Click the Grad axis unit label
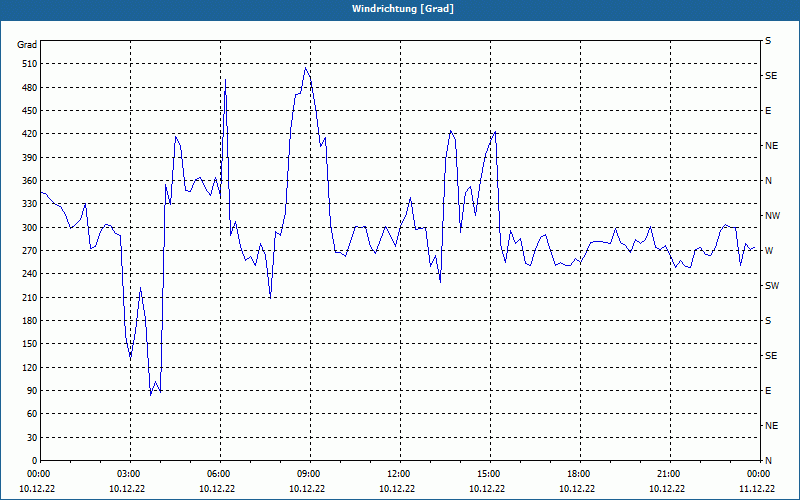800x500 pixels. [27, 45]
